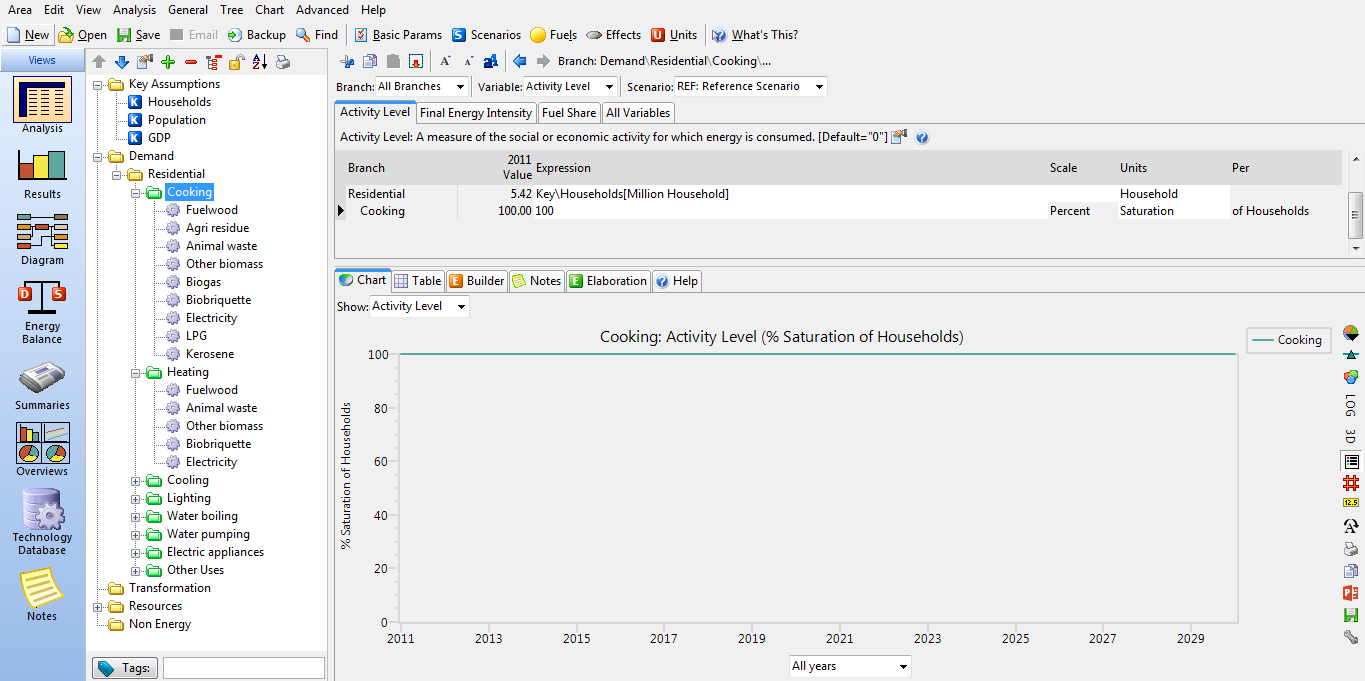Save chart with green floppy disk icon
1365x681 pixels.
click(1351, 615)
